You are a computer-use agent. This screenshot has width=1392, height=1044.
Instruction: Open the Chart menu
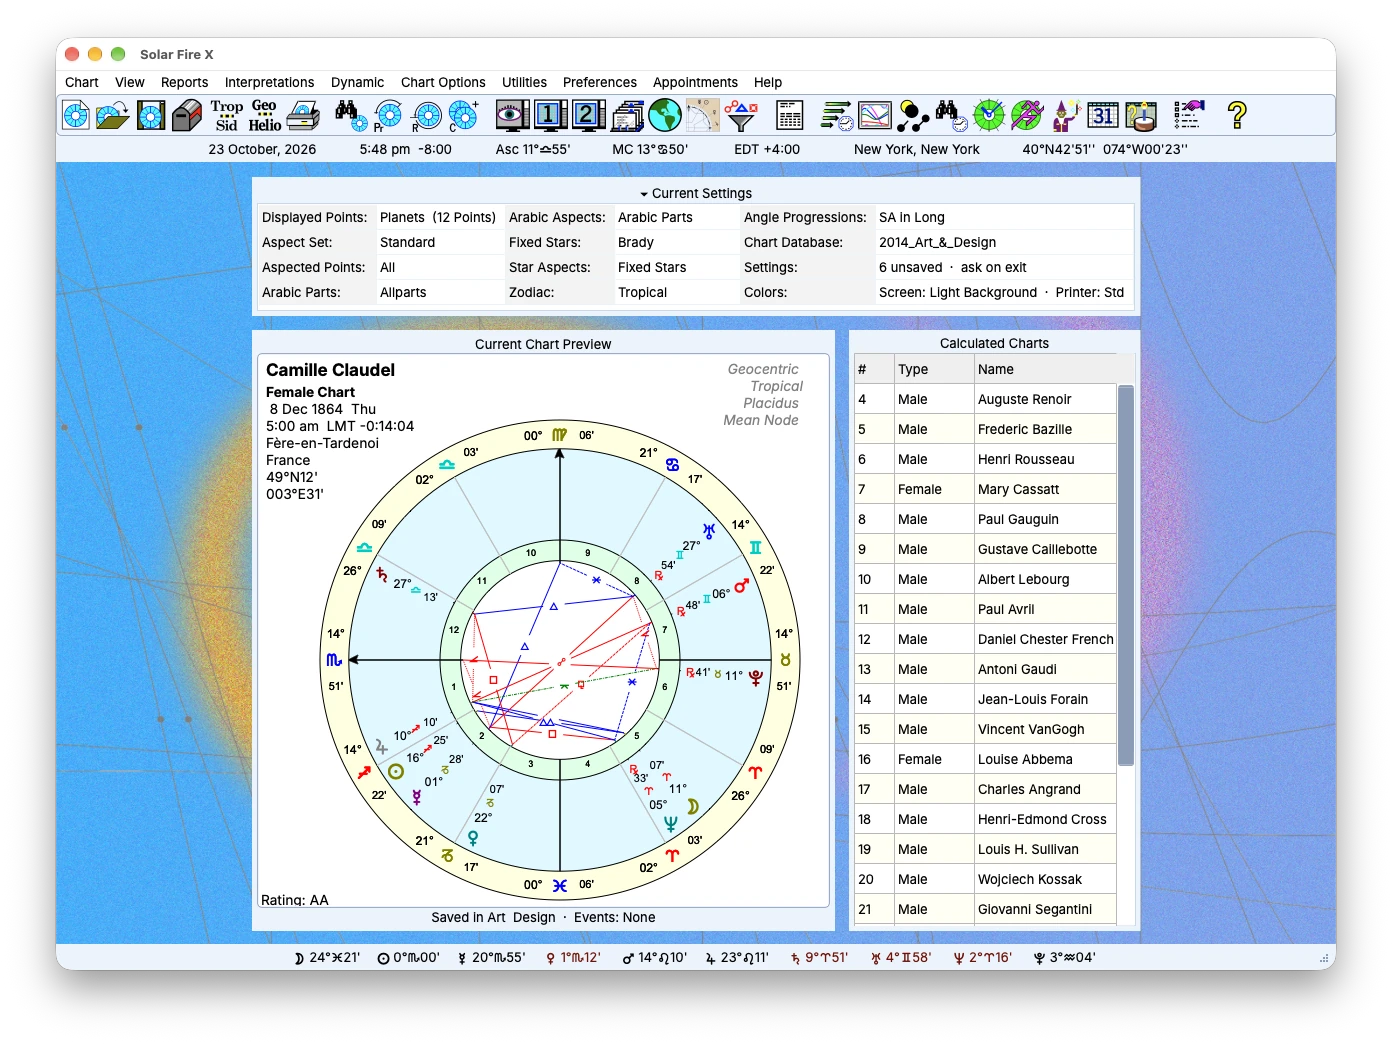tap(82, 82)
